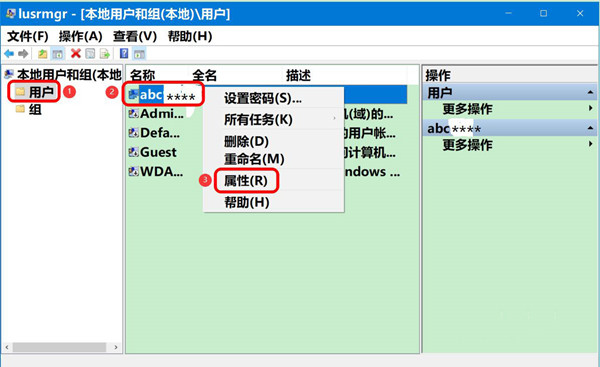Viewport: 600px width, 367px height.
Task: Click the Guest user account icon
Action: point(134,152)
